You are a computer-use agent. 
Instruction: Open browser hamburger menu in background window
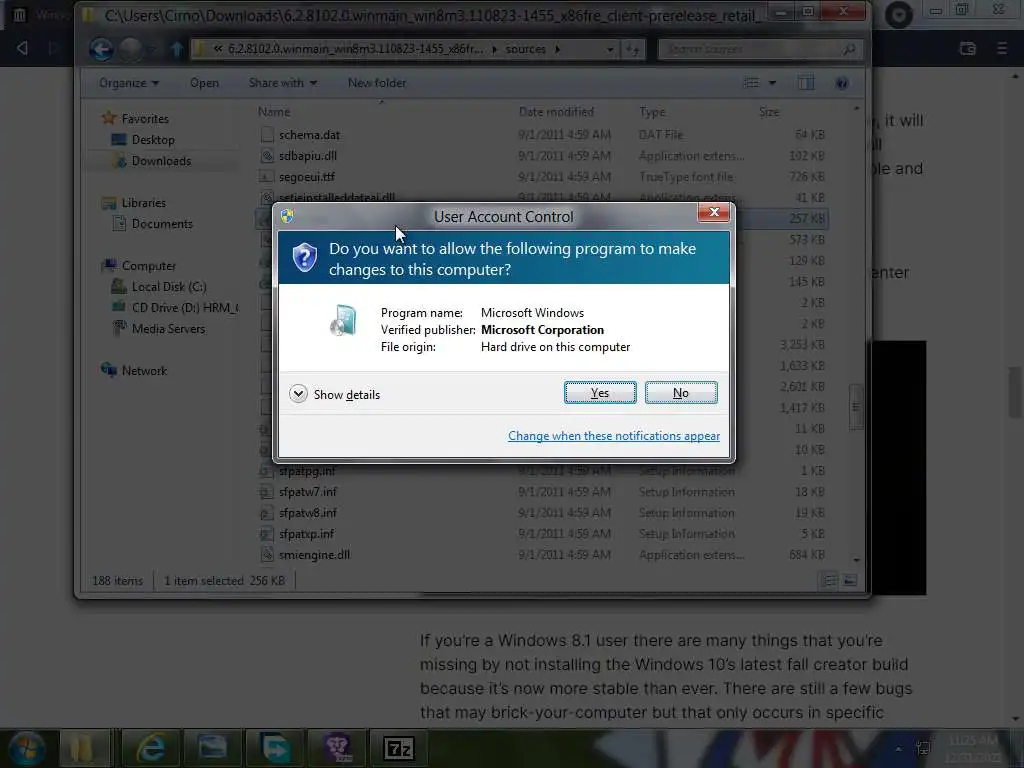point(1002,48)
